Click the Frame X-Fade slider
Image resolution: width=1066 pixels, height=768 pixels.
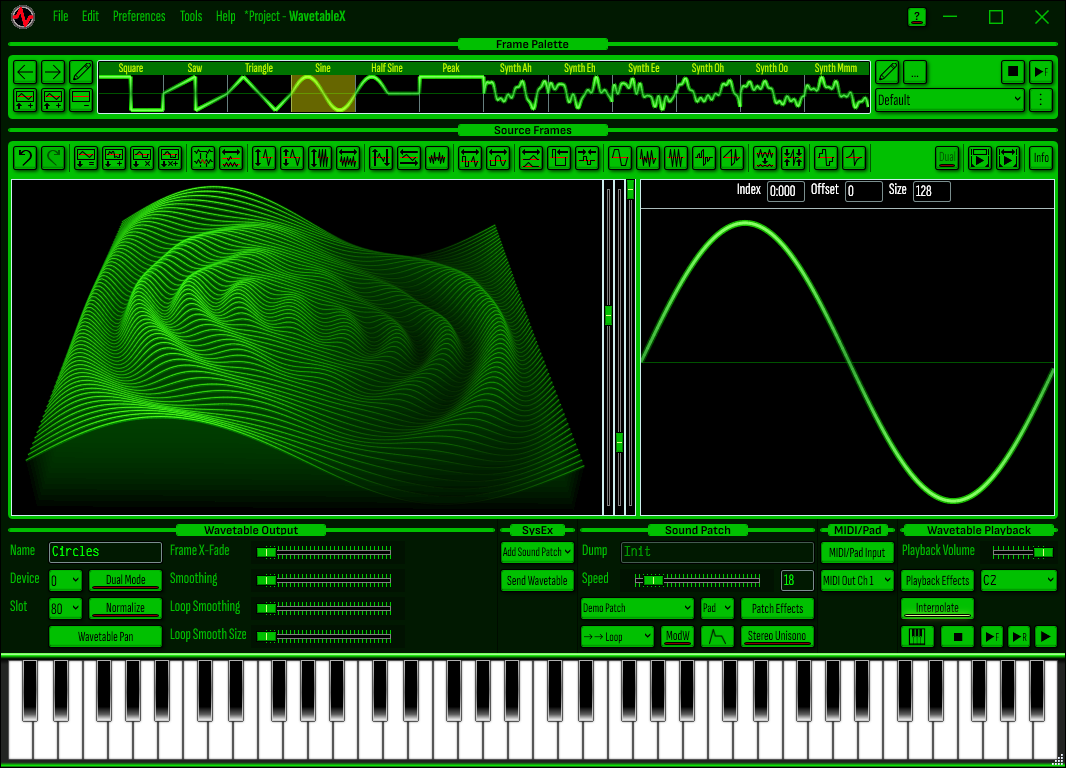pos(324,553)
